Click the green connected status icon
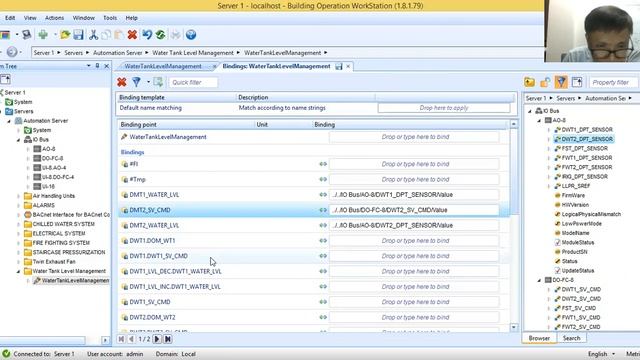 coord(6,353)
